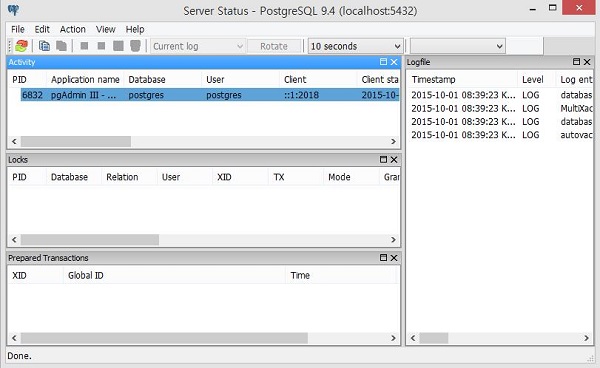Viewport: 600px width, 368px height.
Task: Maximize the Locks panel
Action: pos(383,160)
